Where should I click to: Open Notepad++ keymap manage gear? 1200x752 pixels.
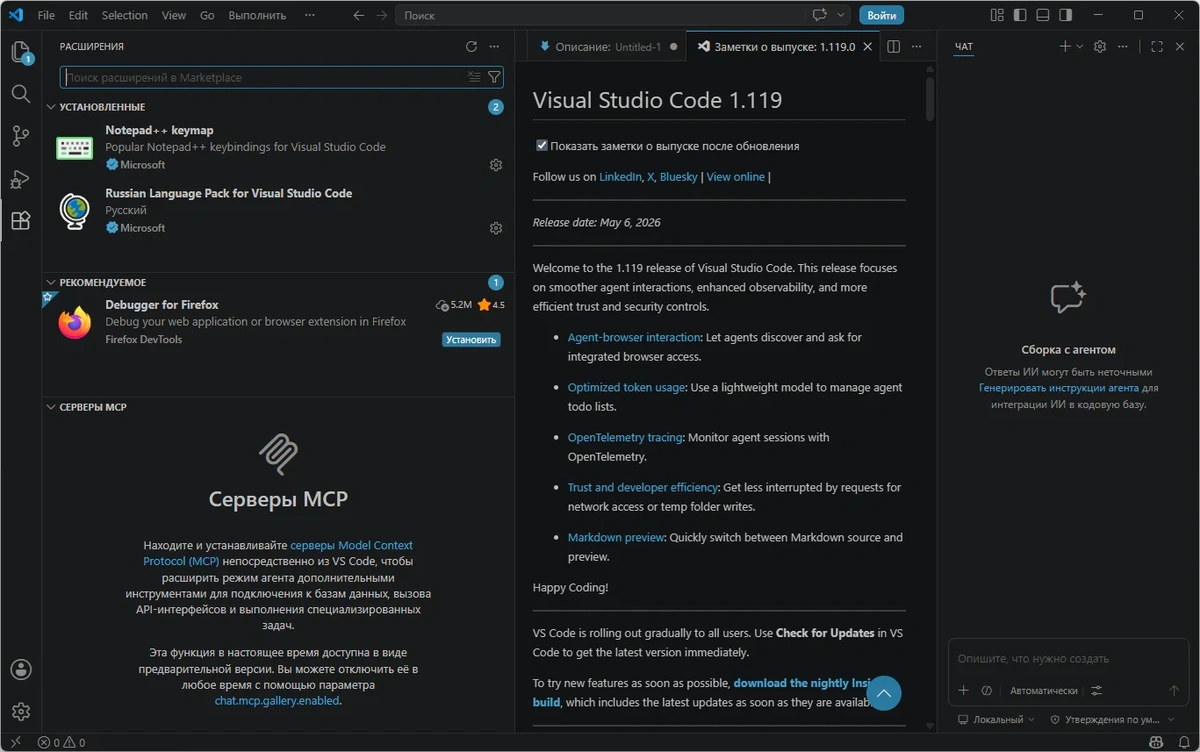495,165
